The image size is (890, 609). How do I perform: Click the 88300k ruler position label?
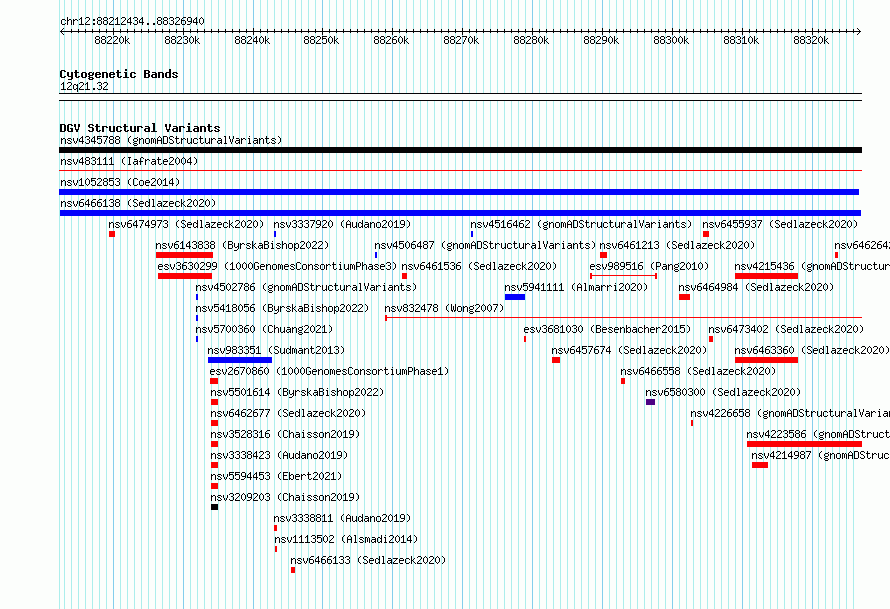(671, 40)
